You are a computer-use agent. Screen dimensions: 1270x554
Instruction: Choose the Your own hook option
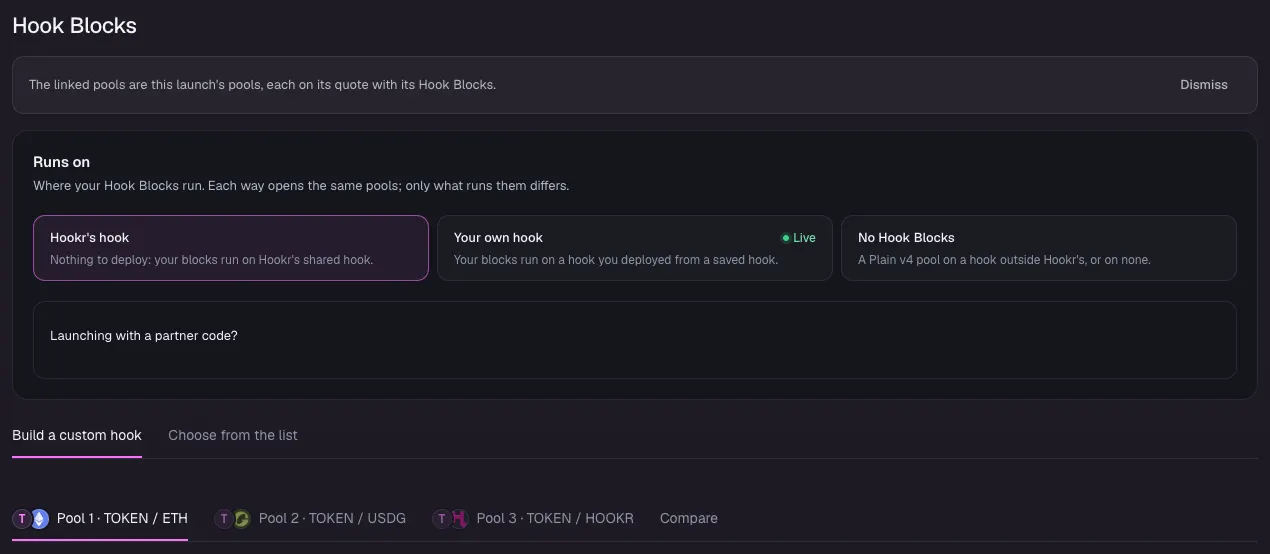tap(635, 248)
